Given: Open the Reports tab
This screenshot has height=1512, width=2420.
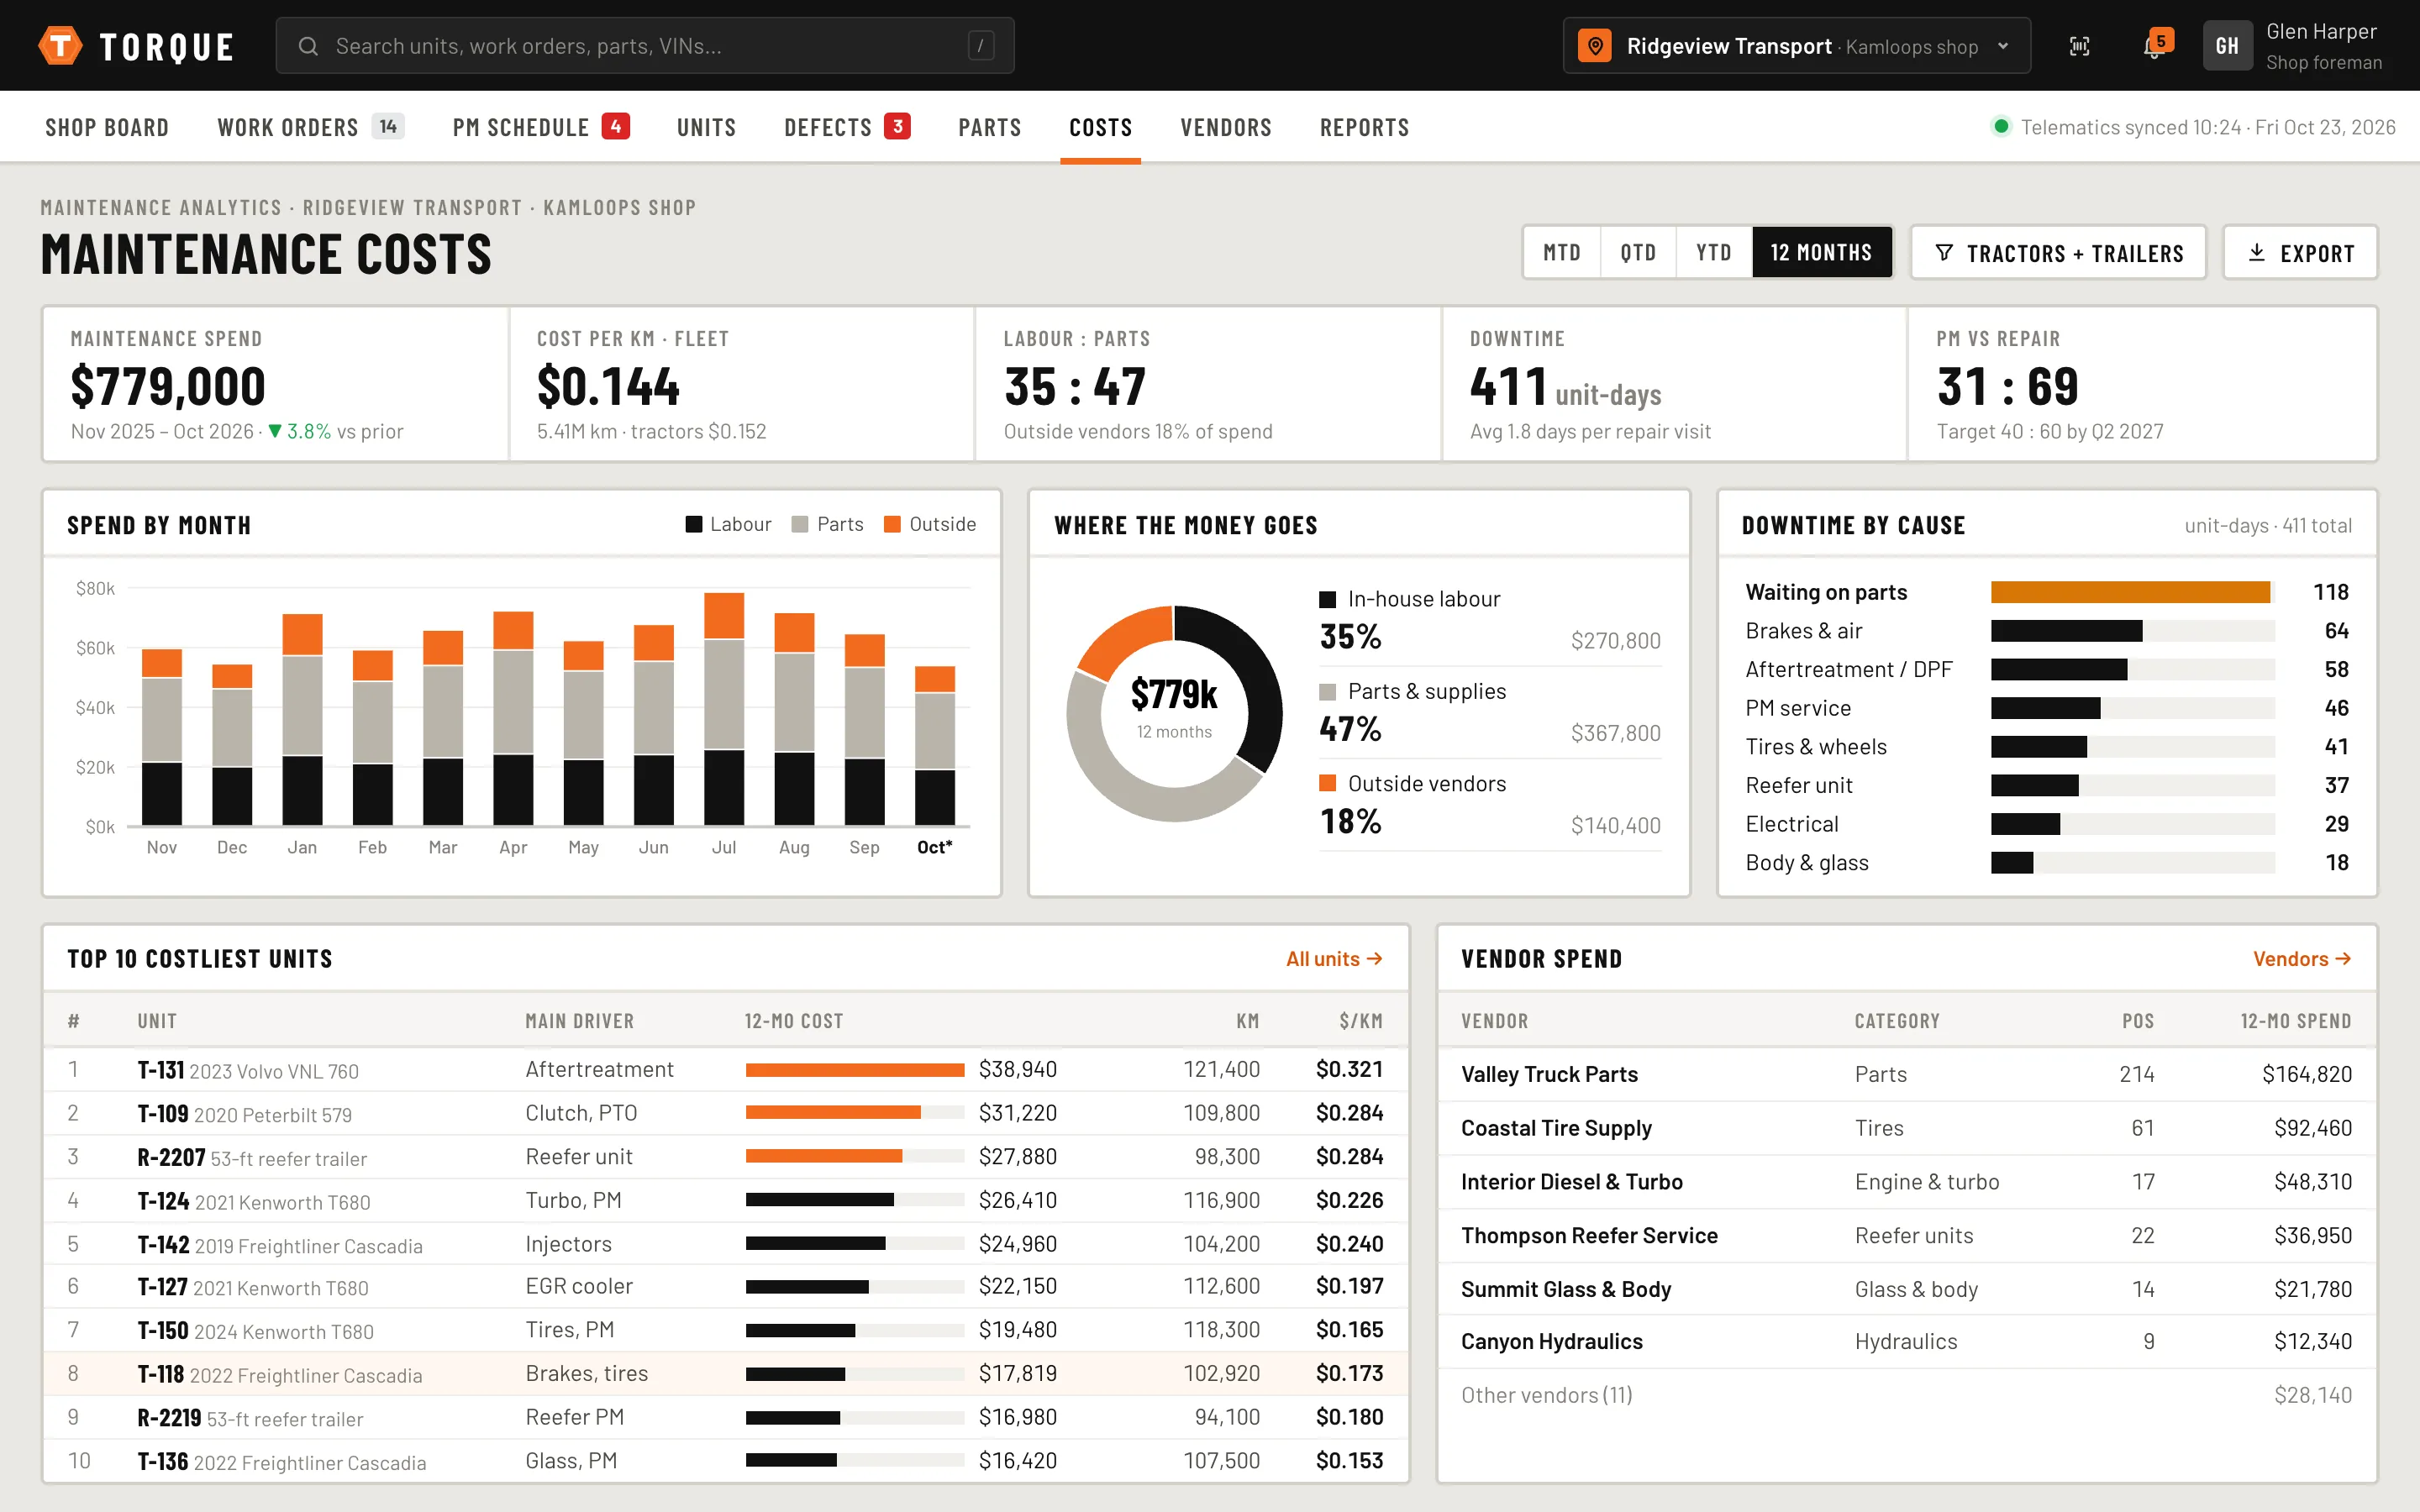Looking at the screenshot, I should pos(1364,127).
